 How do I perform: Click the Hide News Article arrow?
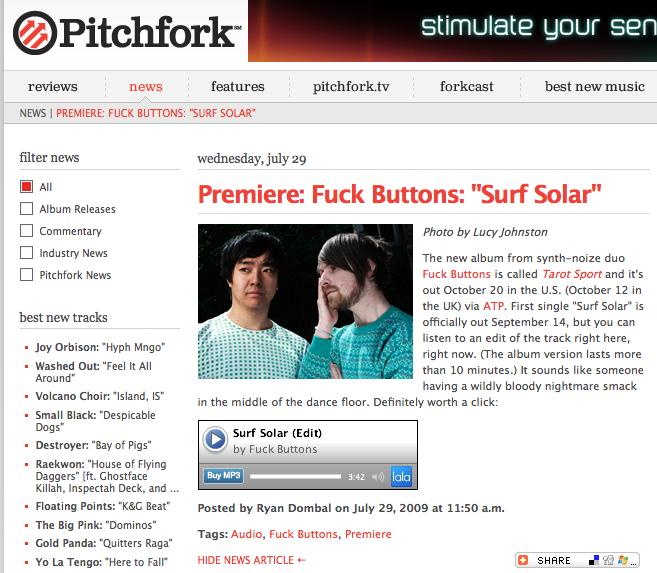(x=301, y=560)
